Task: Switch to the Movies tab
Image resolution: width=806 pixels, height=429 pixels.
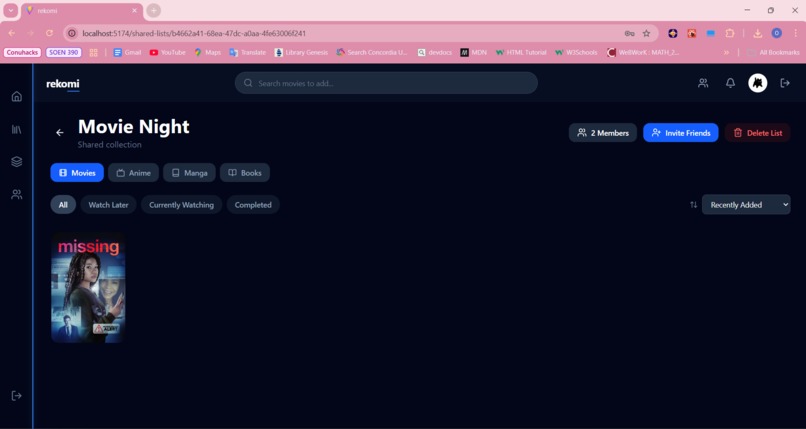Action: click(x=77, y=173)
